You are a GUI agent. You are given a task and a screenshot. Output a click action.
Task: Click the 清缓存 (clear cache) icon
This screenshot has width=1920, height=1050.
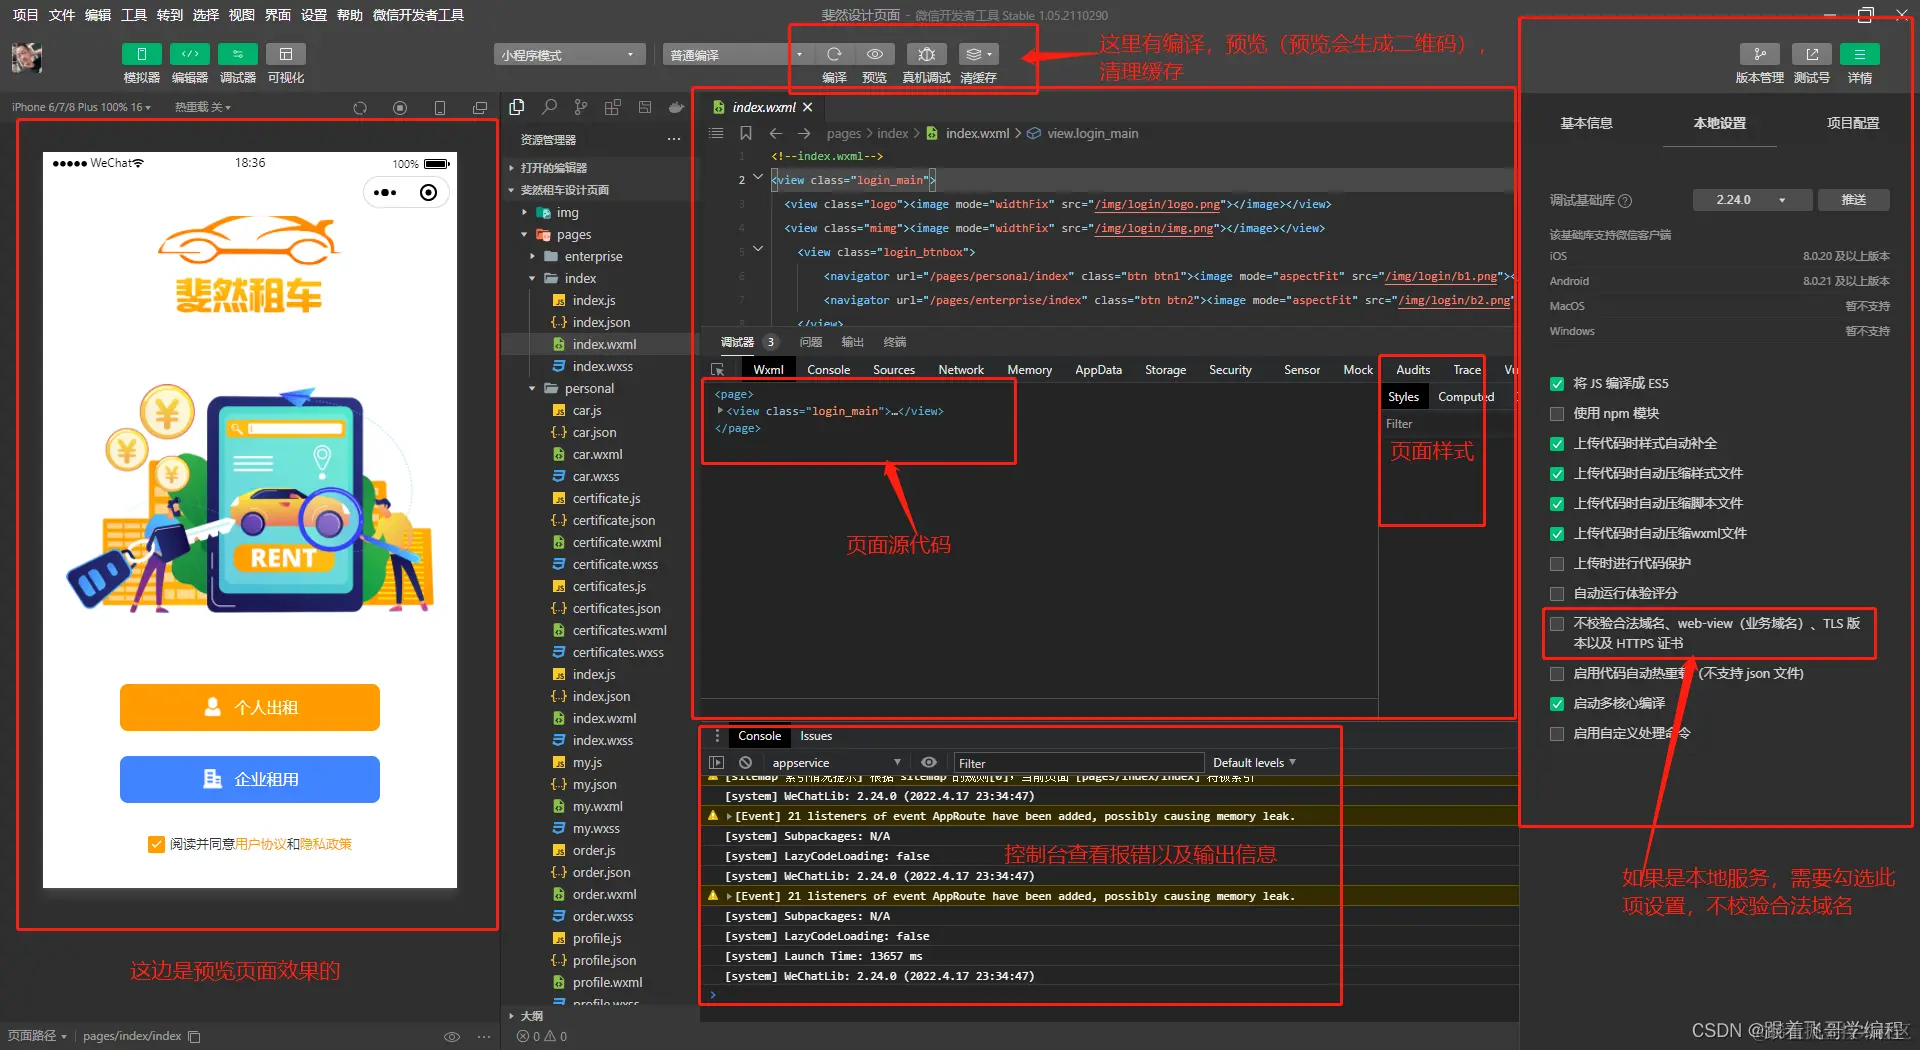pos(978,54)
